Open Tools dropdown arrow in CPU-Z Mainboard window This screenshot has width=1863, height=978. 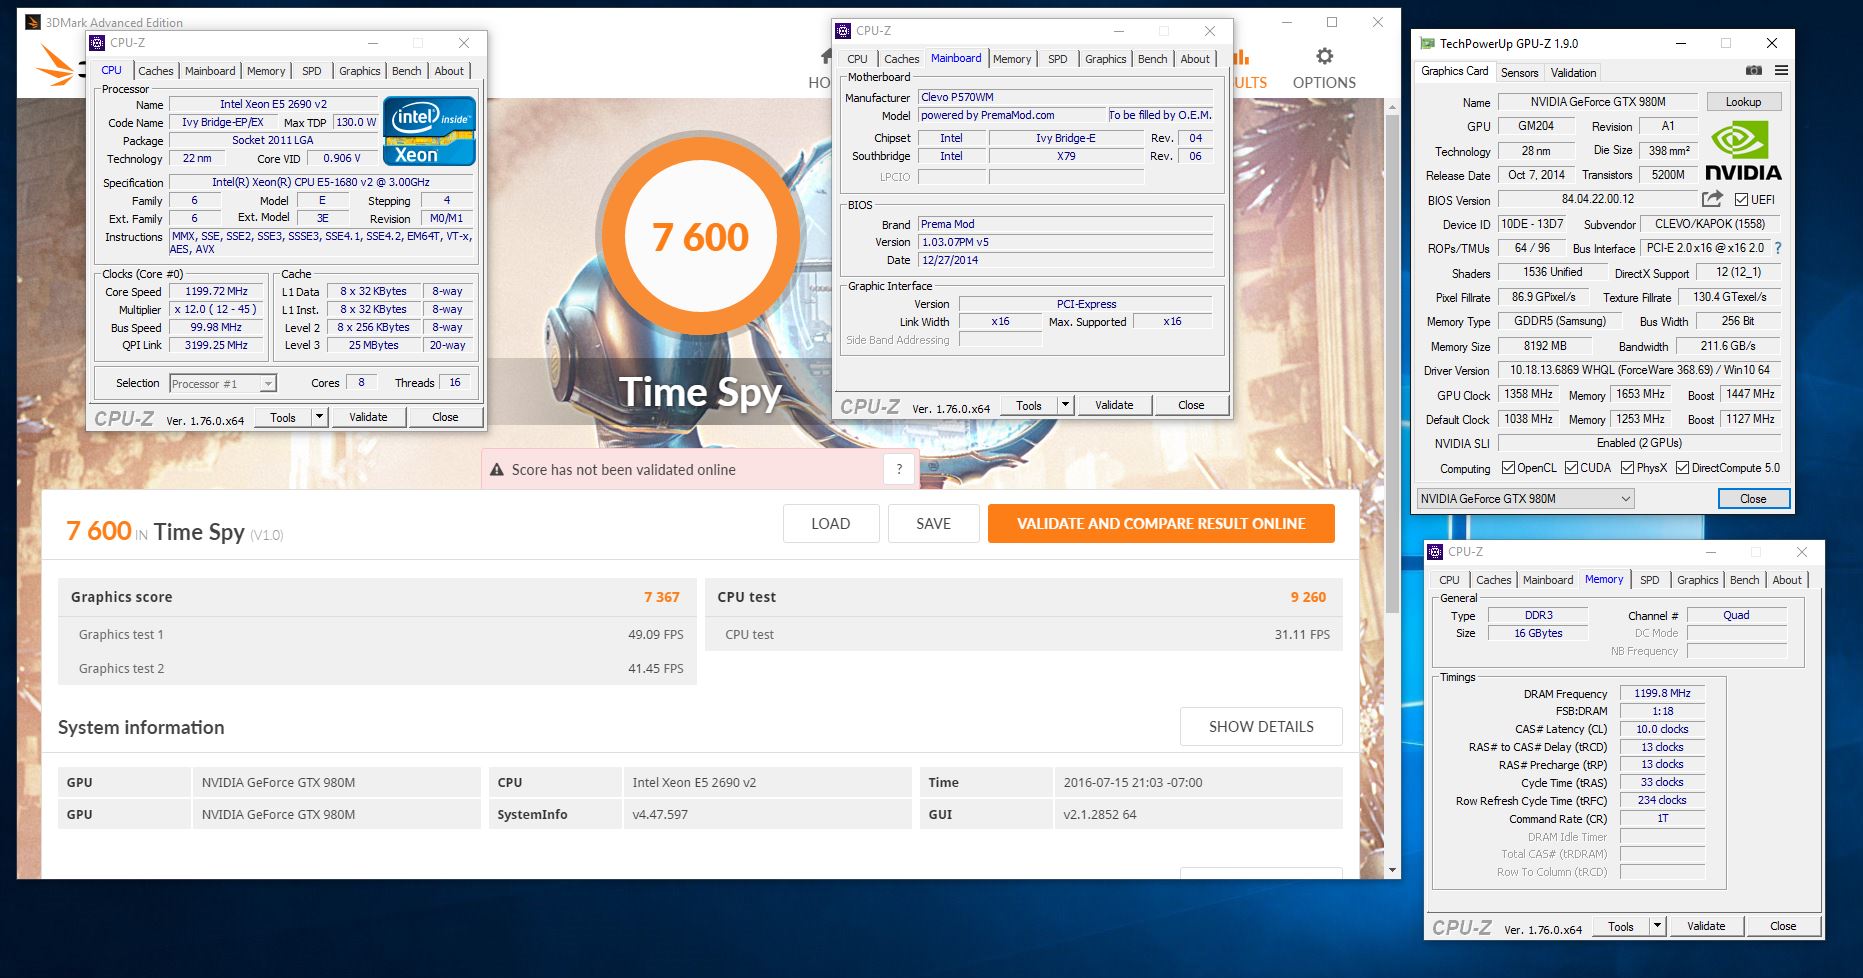click(1065, 405)
